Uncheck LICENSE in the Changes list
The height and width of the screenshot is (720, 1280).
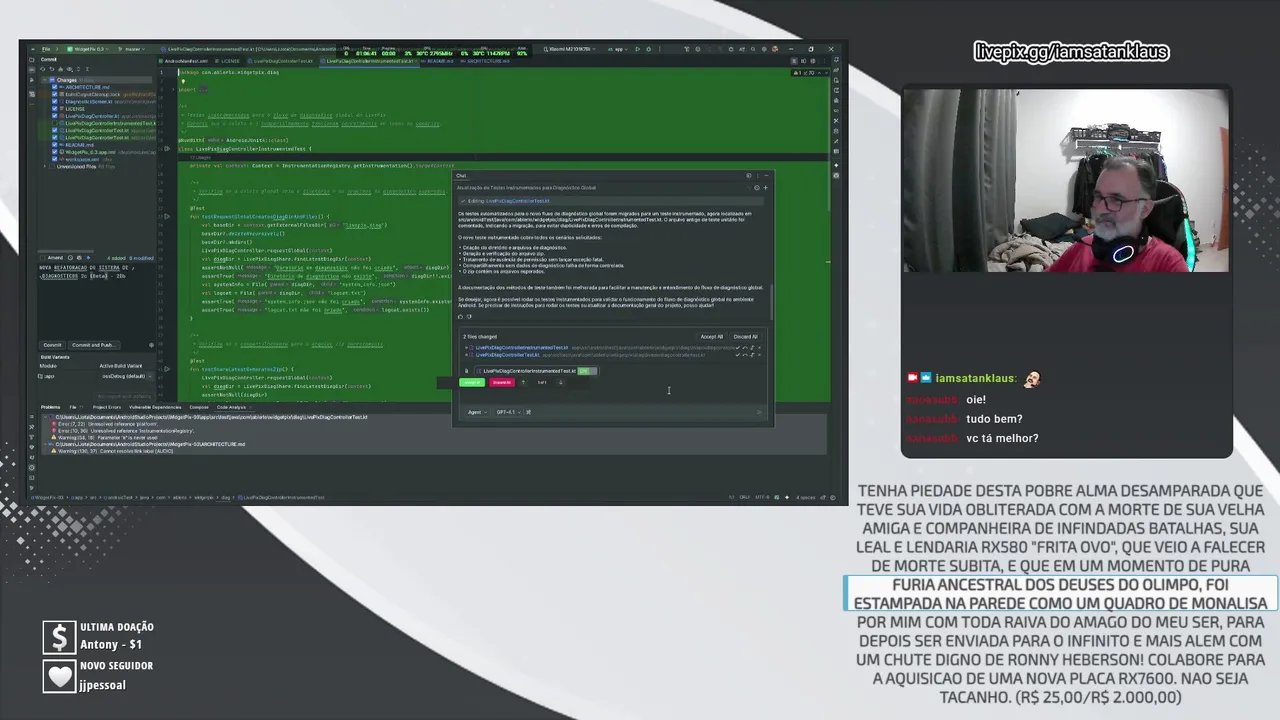pyautogui.click(x=54, y=109)
